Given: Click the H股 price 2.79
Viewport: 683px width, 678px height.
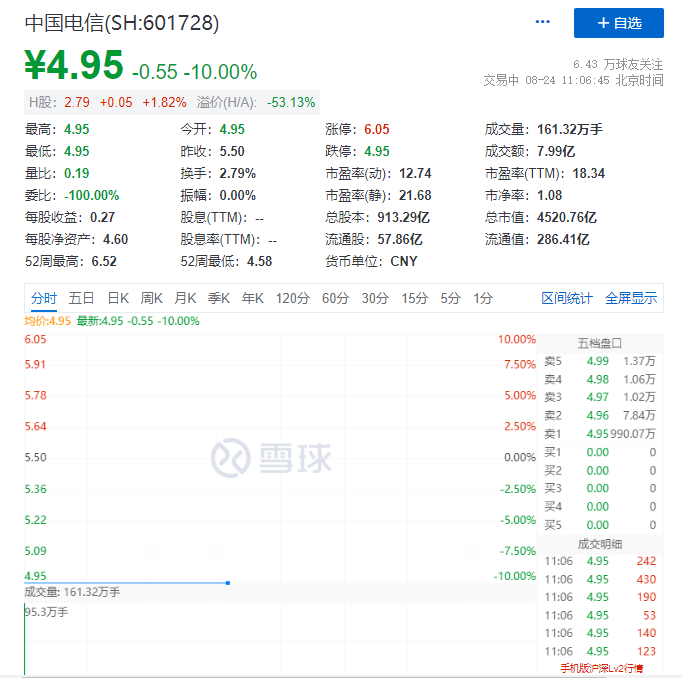Looking at the screenshot, I should (77, 102).
